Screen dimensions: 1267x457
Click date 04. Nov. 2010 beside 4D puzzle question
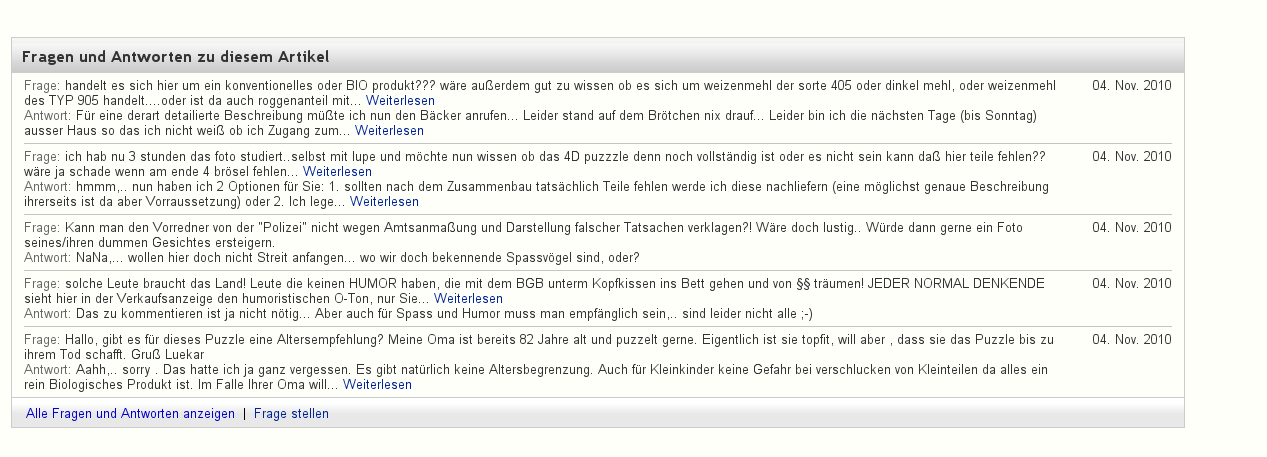[x=1131, y=157]
